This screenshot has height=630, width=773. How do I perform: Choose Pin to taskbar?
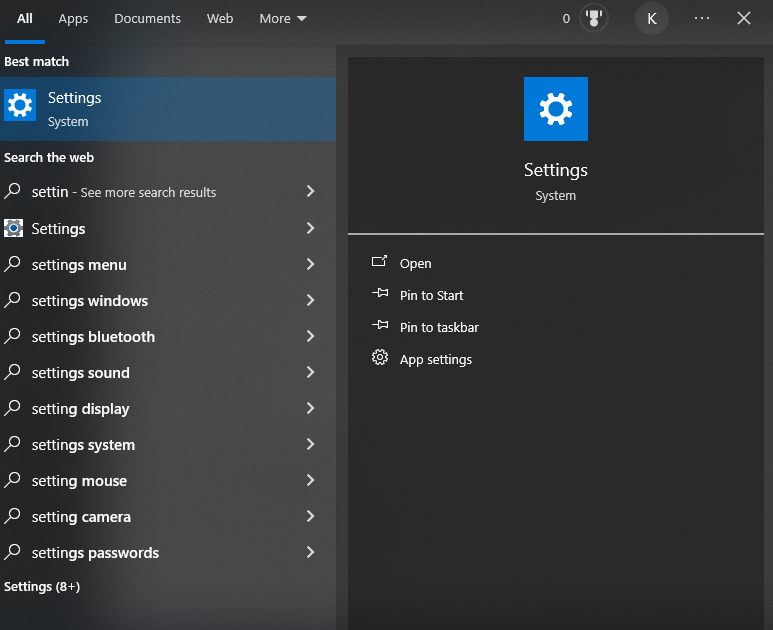click(x=439, y=327)
